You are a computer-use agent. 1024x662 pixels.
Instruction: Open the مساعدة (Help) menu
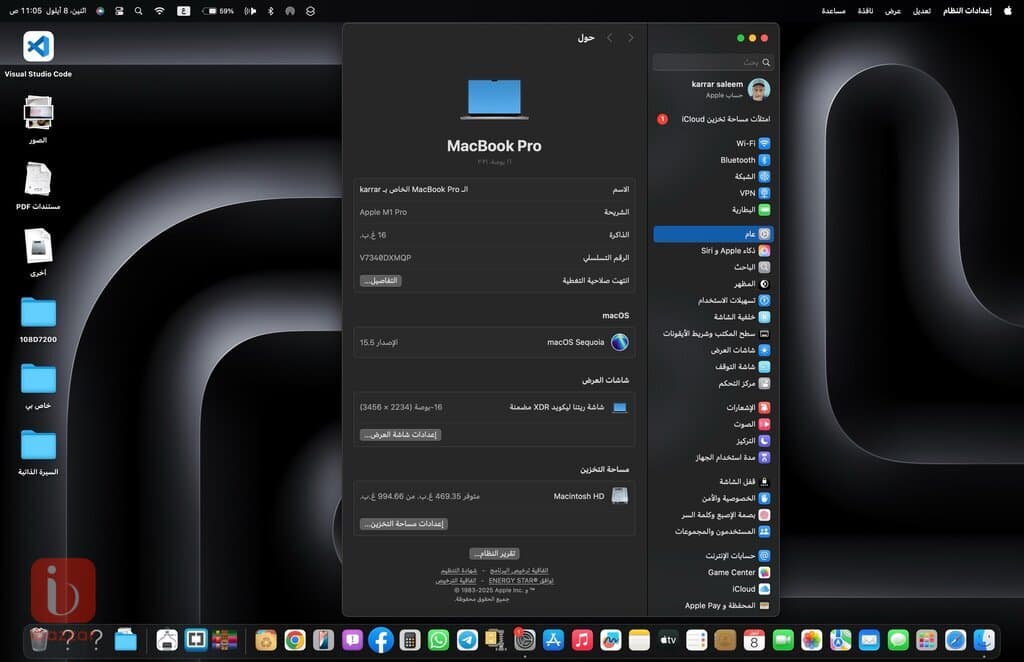(833, 10)
